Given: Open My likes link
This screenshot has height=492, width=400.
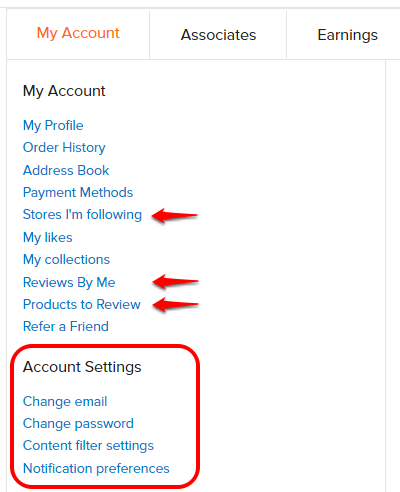Looking at the screenshot, I should pos(48,238).
